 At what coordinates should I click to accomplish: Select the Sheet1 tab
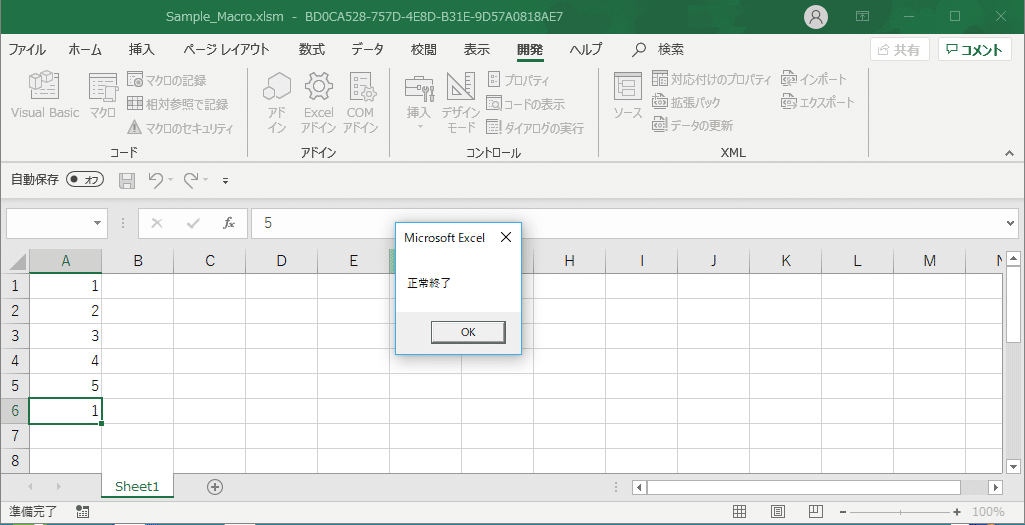pyautogui.click(x=137, y=486)
